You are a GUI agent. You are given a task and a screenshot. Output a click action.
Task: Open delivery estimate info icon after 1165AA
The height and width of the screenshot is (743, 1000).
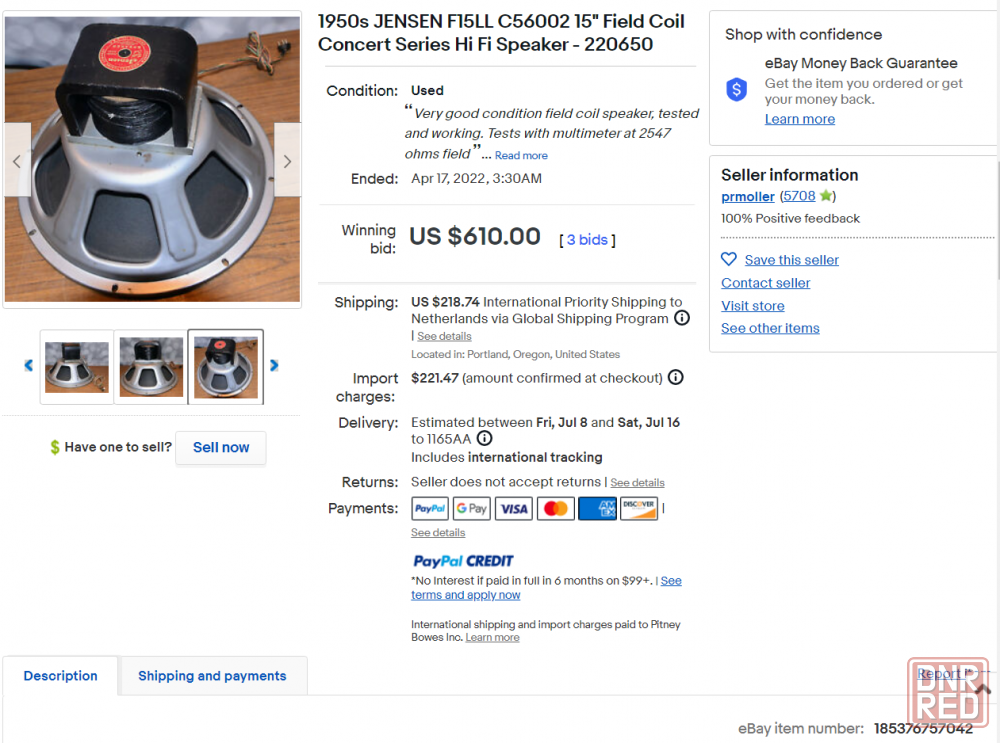click(485, 438)
